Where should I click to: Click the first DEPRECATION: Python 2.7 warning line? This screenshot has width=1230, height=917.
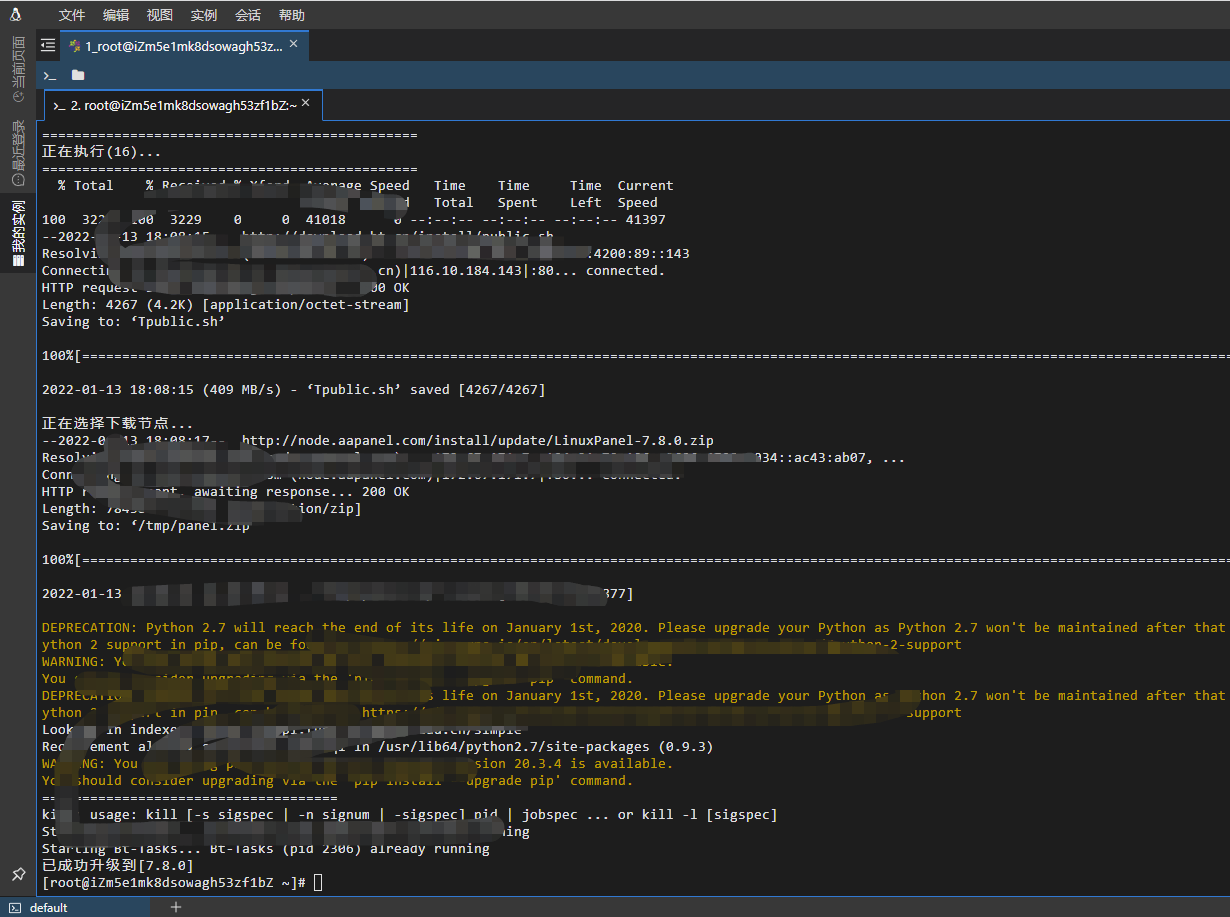click(x=634, y=627)
